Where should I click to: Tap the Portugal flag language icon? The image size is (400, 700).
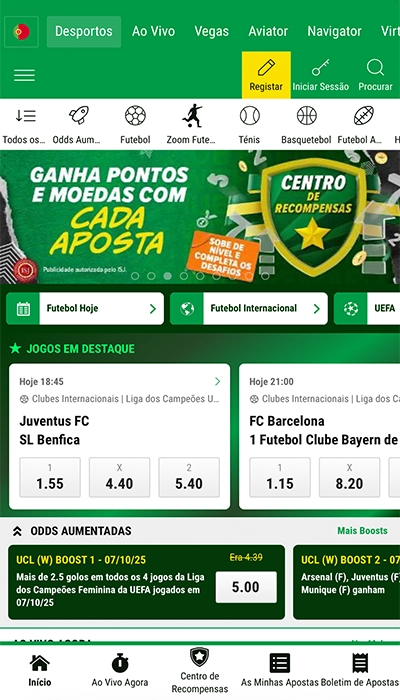(21, 32)
